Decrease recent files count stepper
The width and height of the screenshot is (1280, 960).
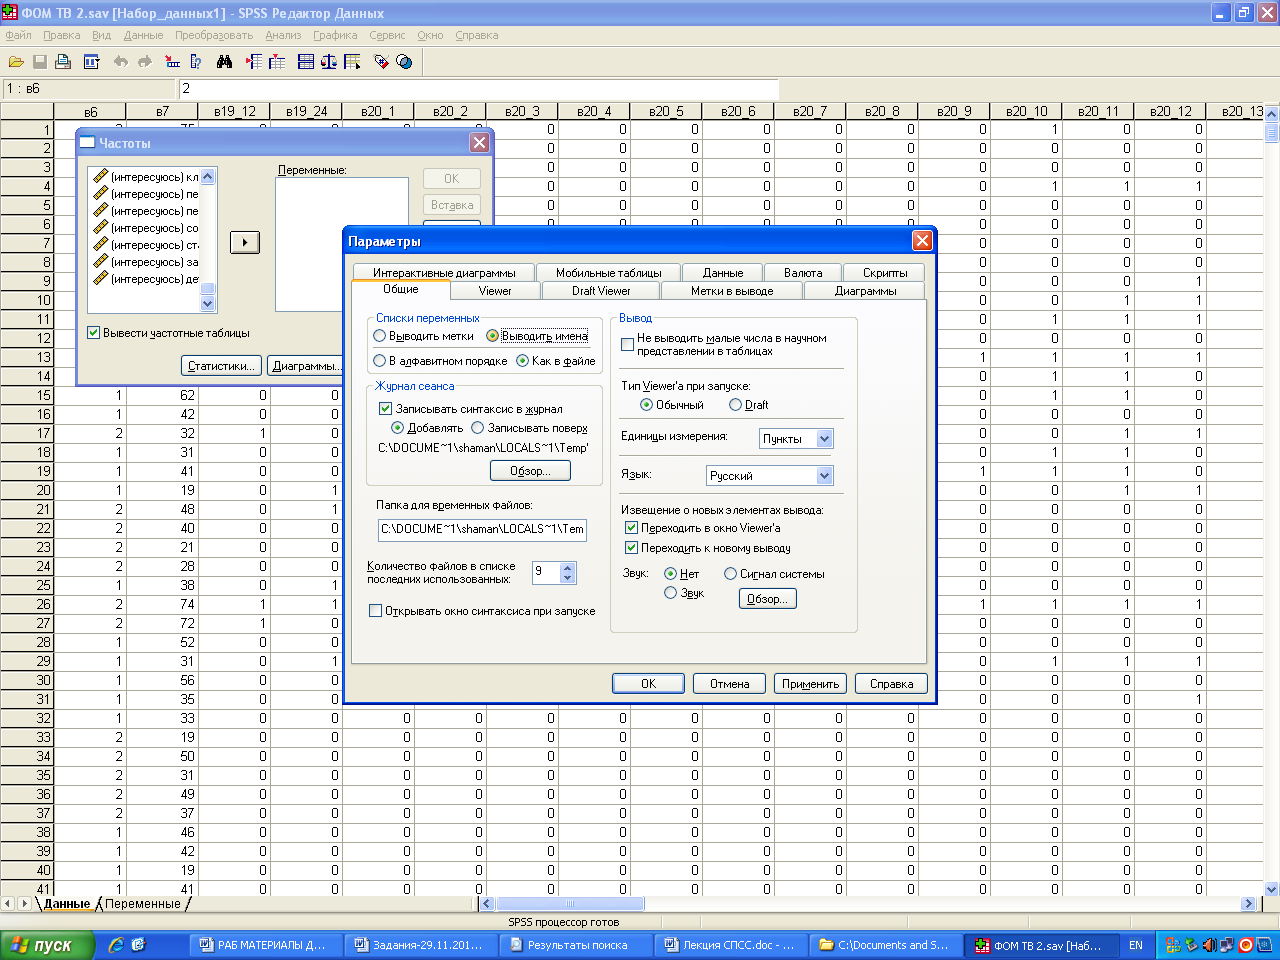568,578
